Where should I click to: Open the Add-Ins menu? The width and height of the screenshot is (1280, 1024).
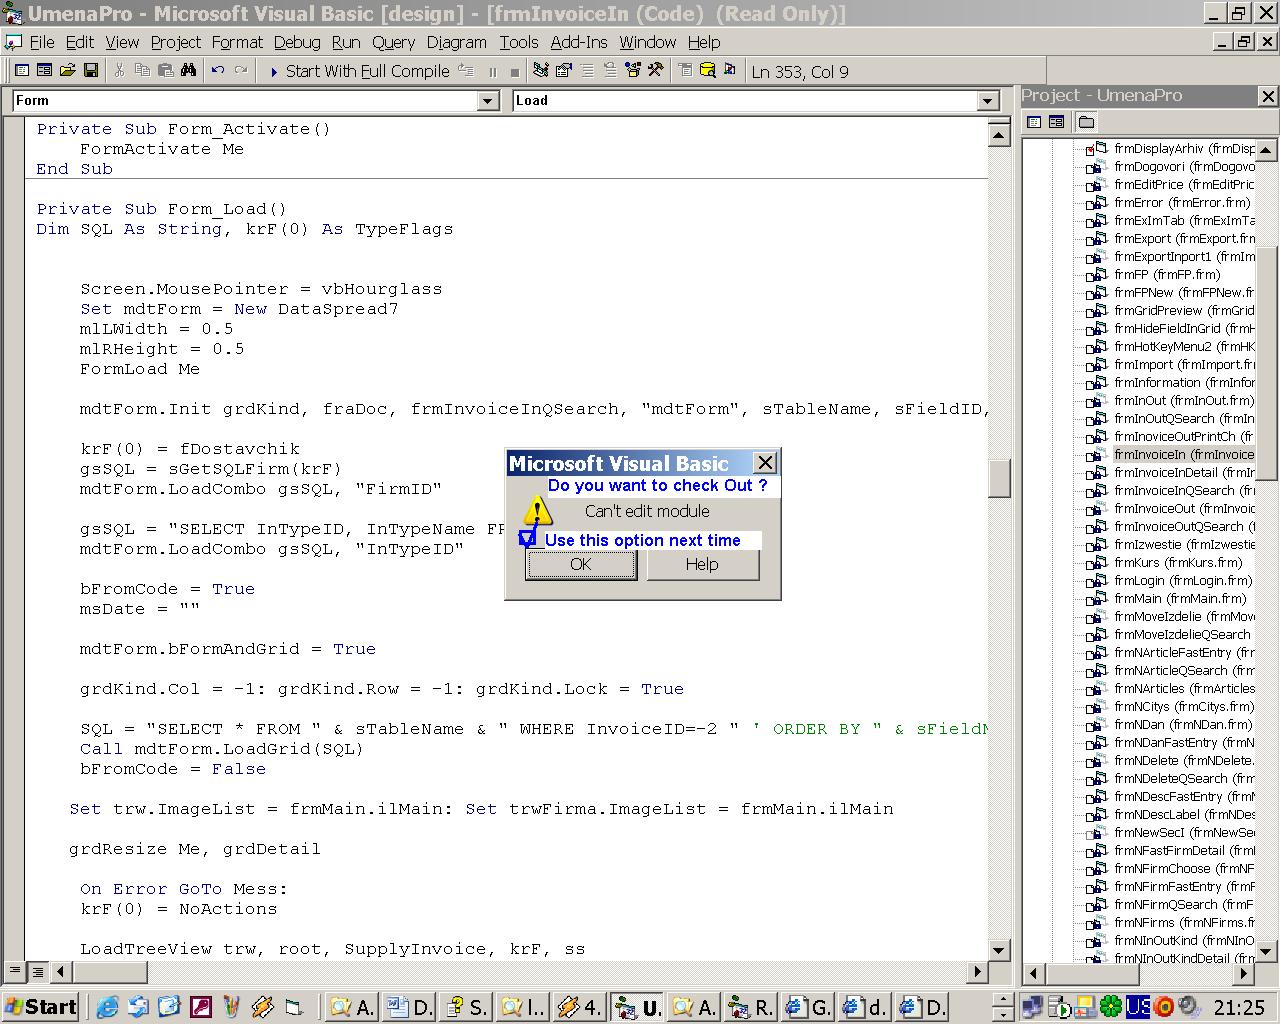[x=579, y=42]
